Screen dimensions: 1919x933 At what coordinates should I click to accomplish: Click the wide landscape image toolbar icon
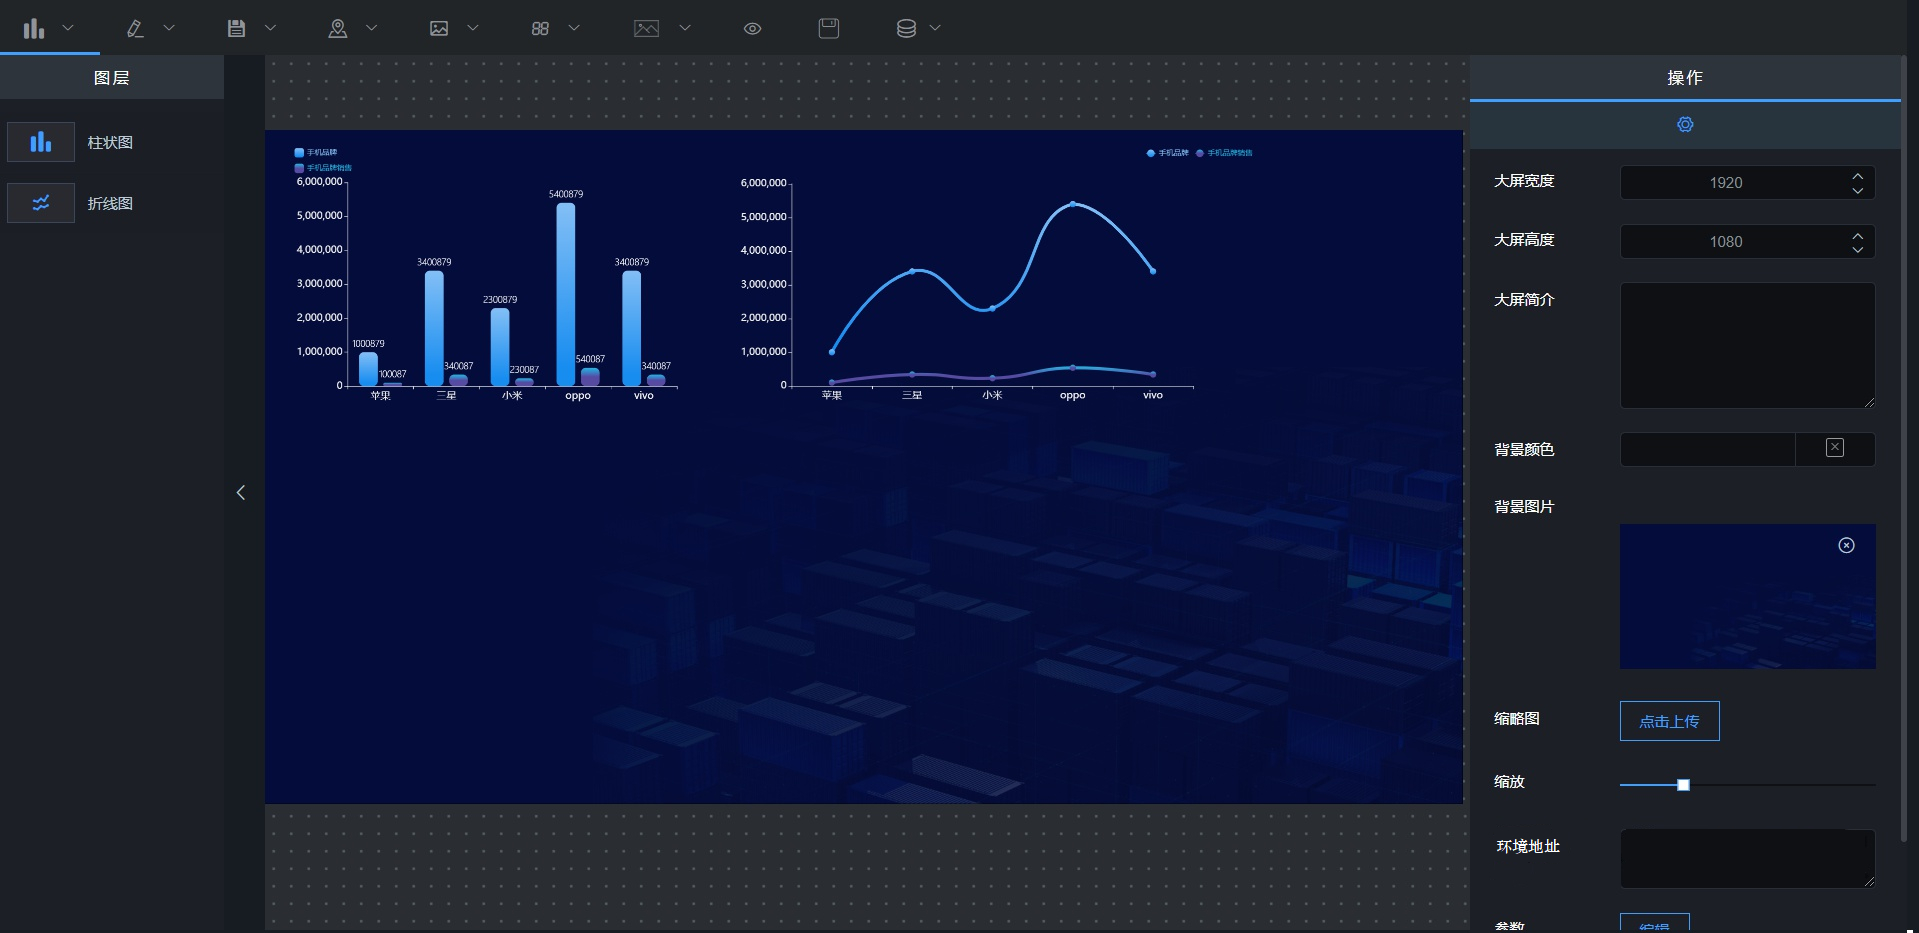(x=647, y=28)
